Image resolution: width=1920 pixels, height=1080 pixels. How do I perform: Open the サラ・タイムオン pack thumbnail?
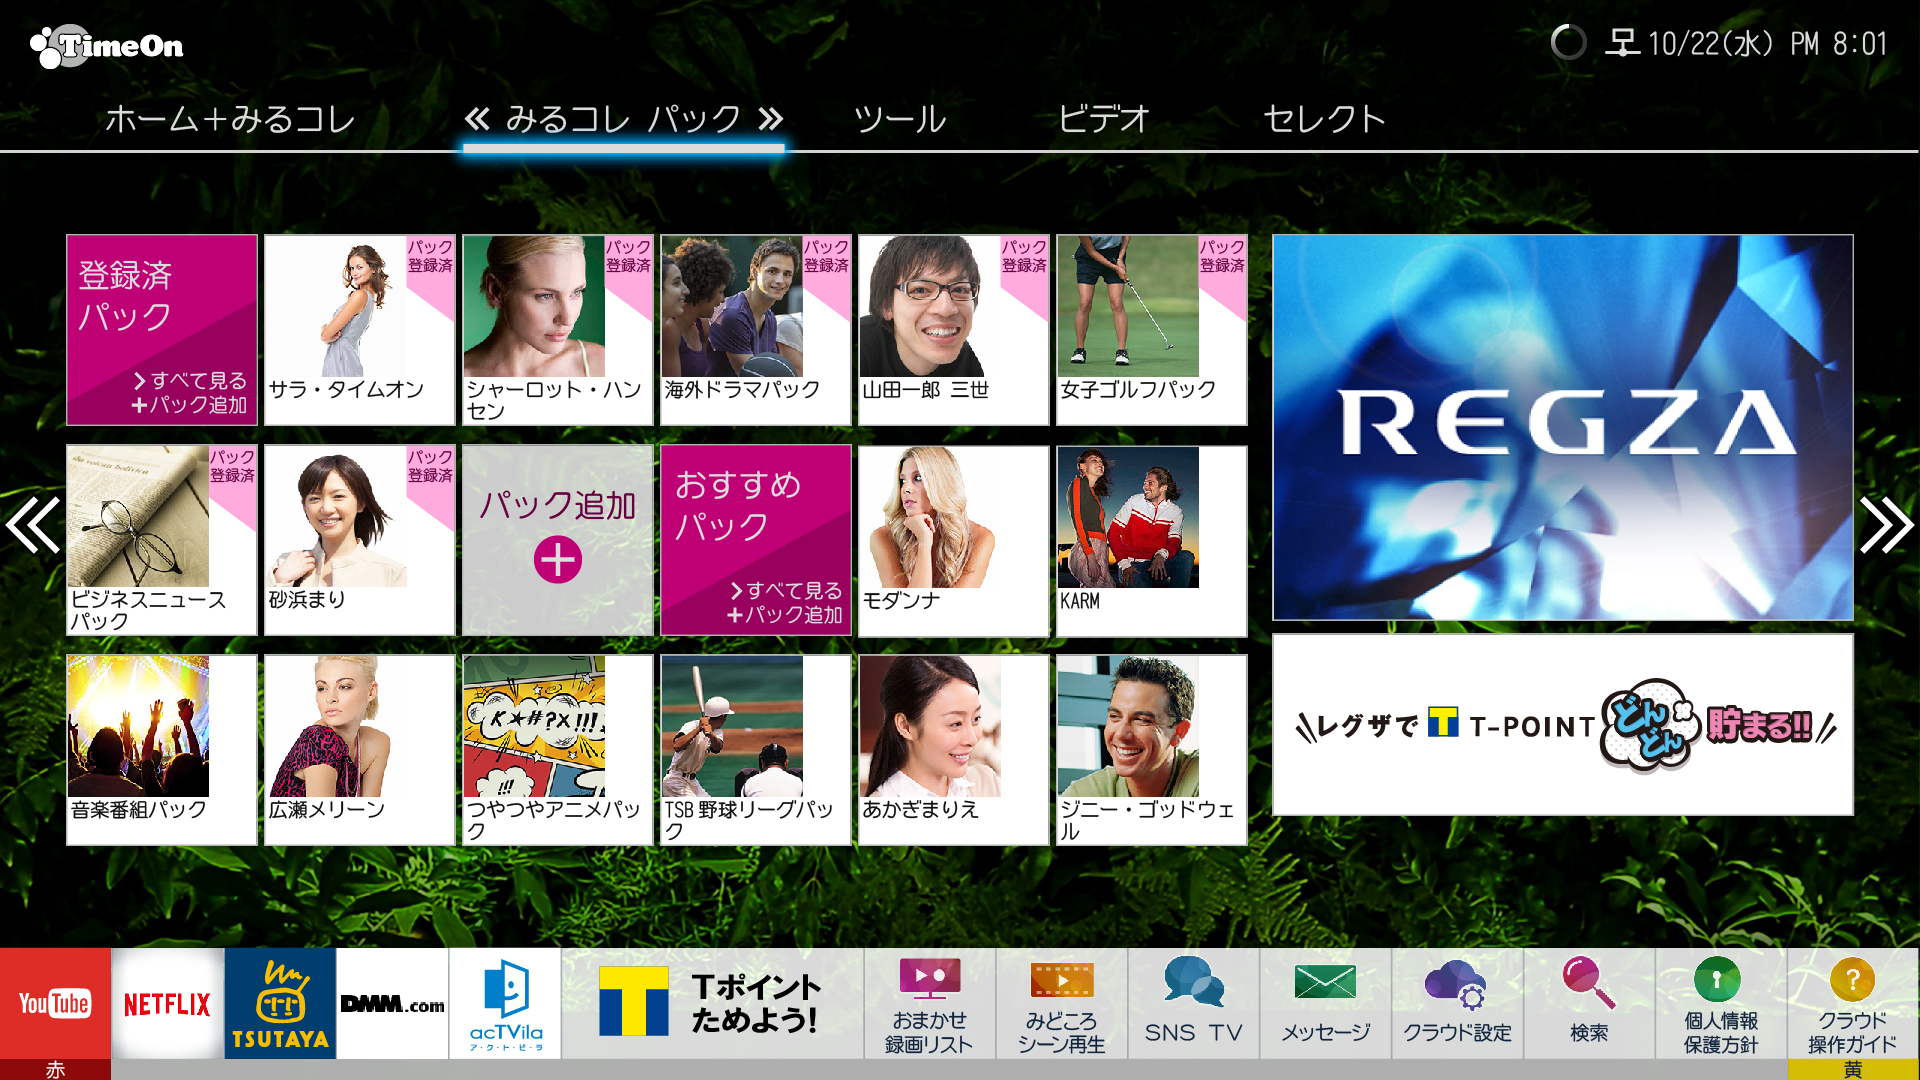click(x=360, y=330)
